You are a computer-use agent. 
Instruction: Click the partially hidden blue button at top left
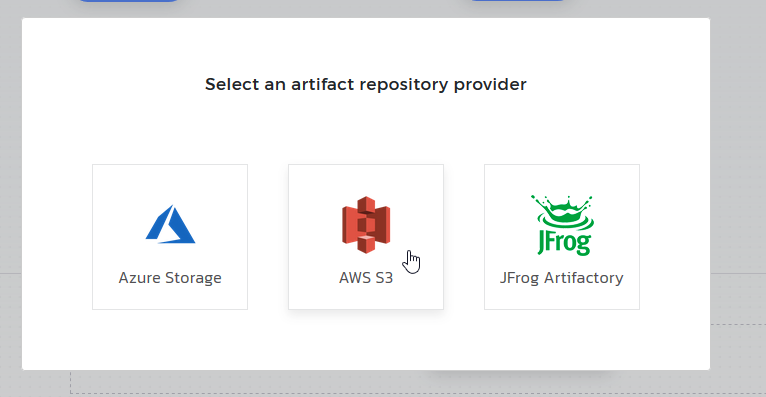pyautogui.click(x=128, y=0)
